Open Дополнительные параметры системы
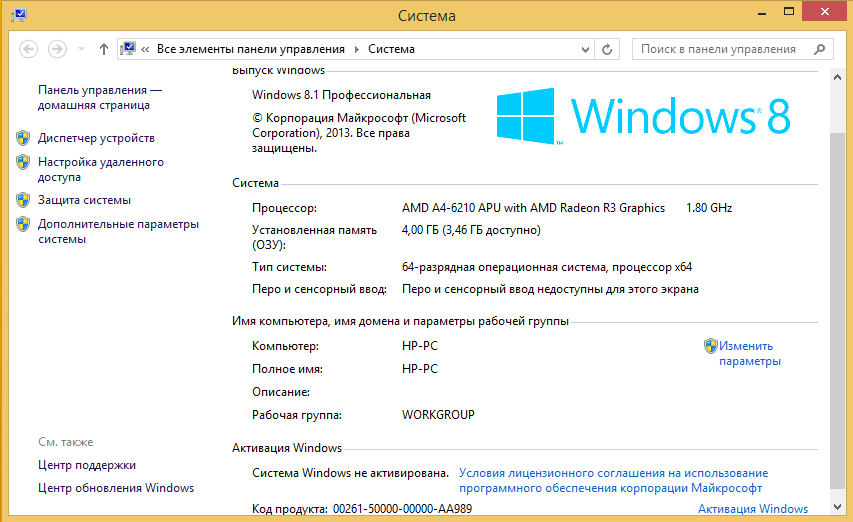Image resolution: width=853 pixels, height=522 pixels. point(118,232)
